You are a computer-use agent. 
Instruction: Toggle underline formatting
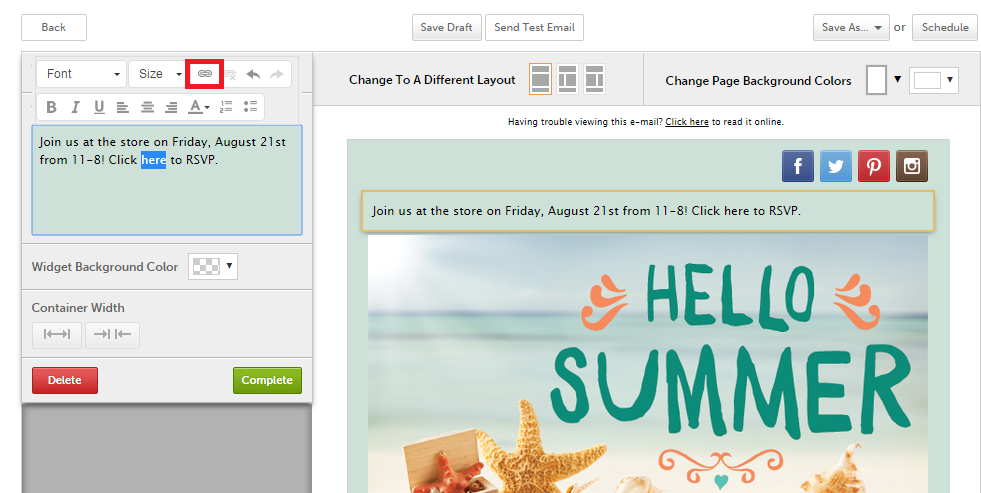99,107
